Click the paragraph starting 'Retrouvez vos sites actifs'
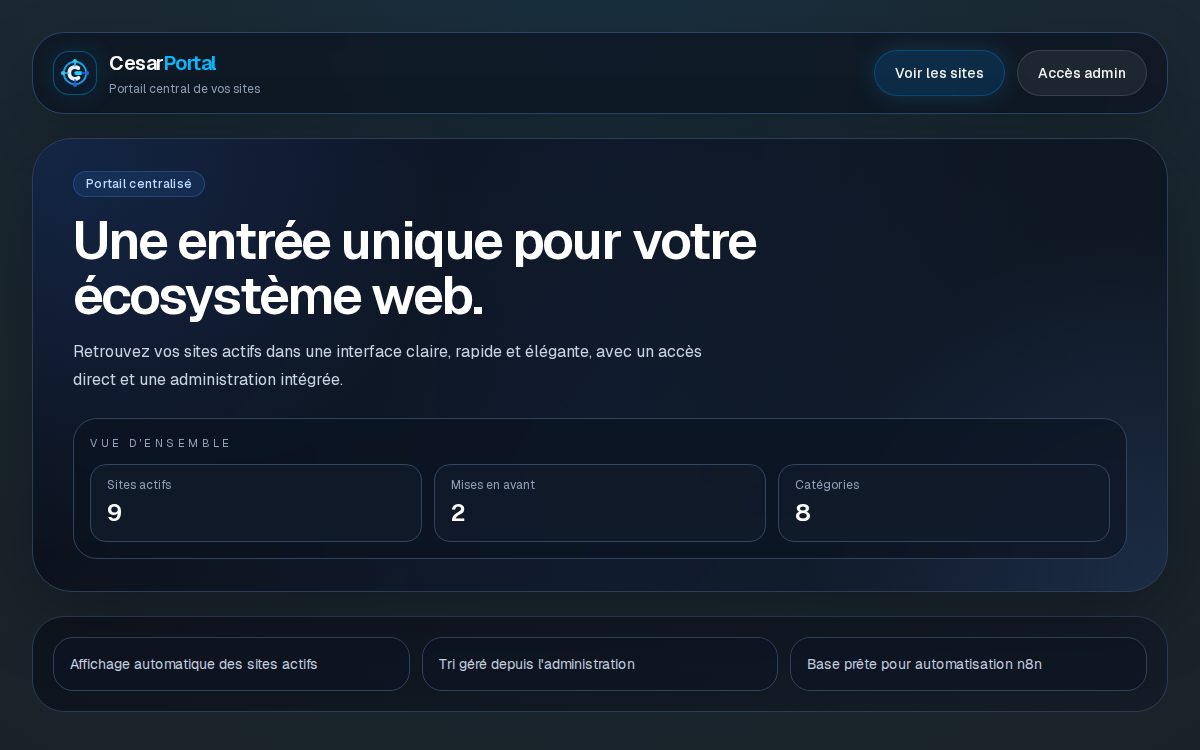1200x750 pixels. 388,365
